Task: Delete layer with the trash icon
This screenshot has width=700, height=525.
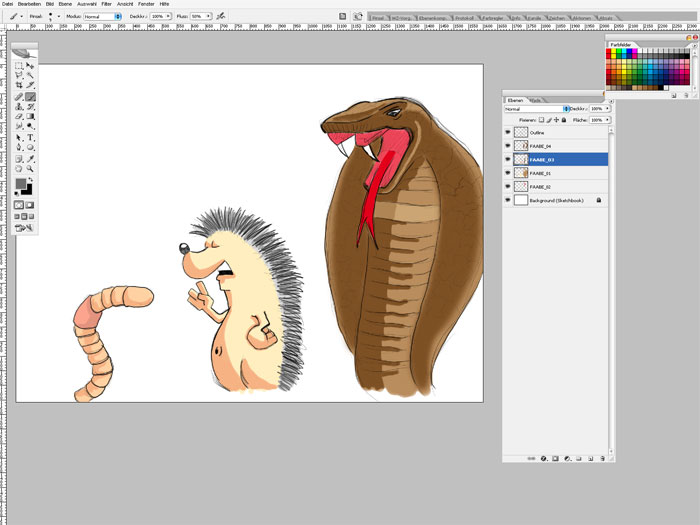Action: (x=603, y=458)
